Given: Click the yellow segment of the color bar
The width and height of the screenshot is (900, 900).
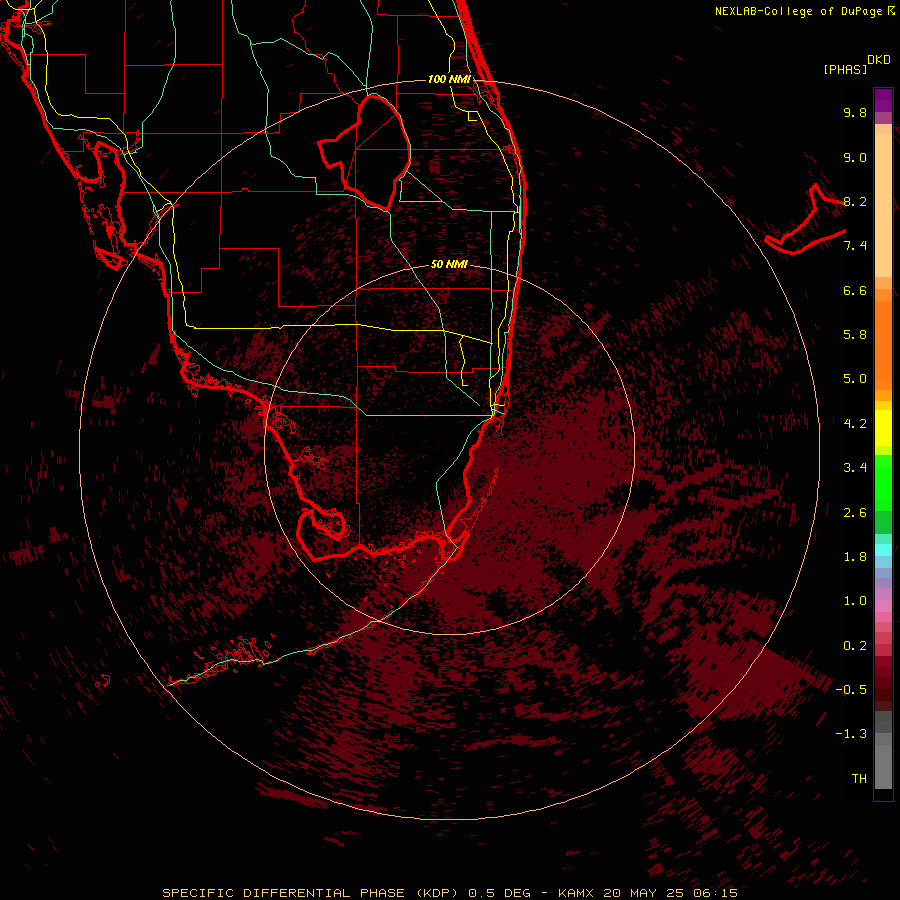Looking at the screenshot, I should (883, 428).
